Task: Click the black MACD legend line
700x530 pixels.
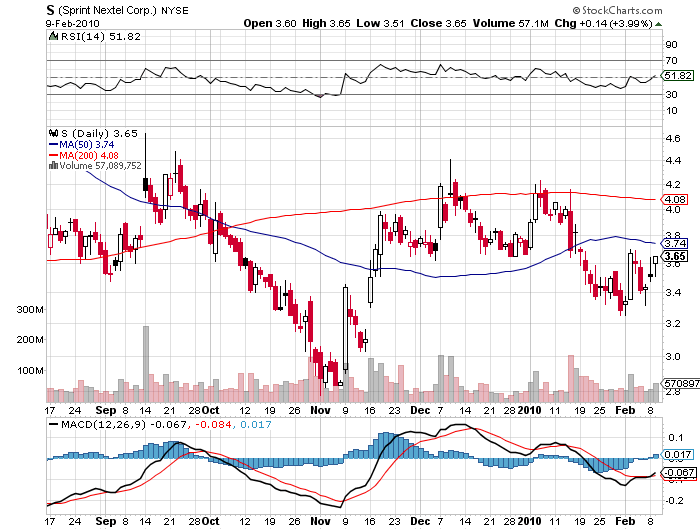Action: (54, 424)
